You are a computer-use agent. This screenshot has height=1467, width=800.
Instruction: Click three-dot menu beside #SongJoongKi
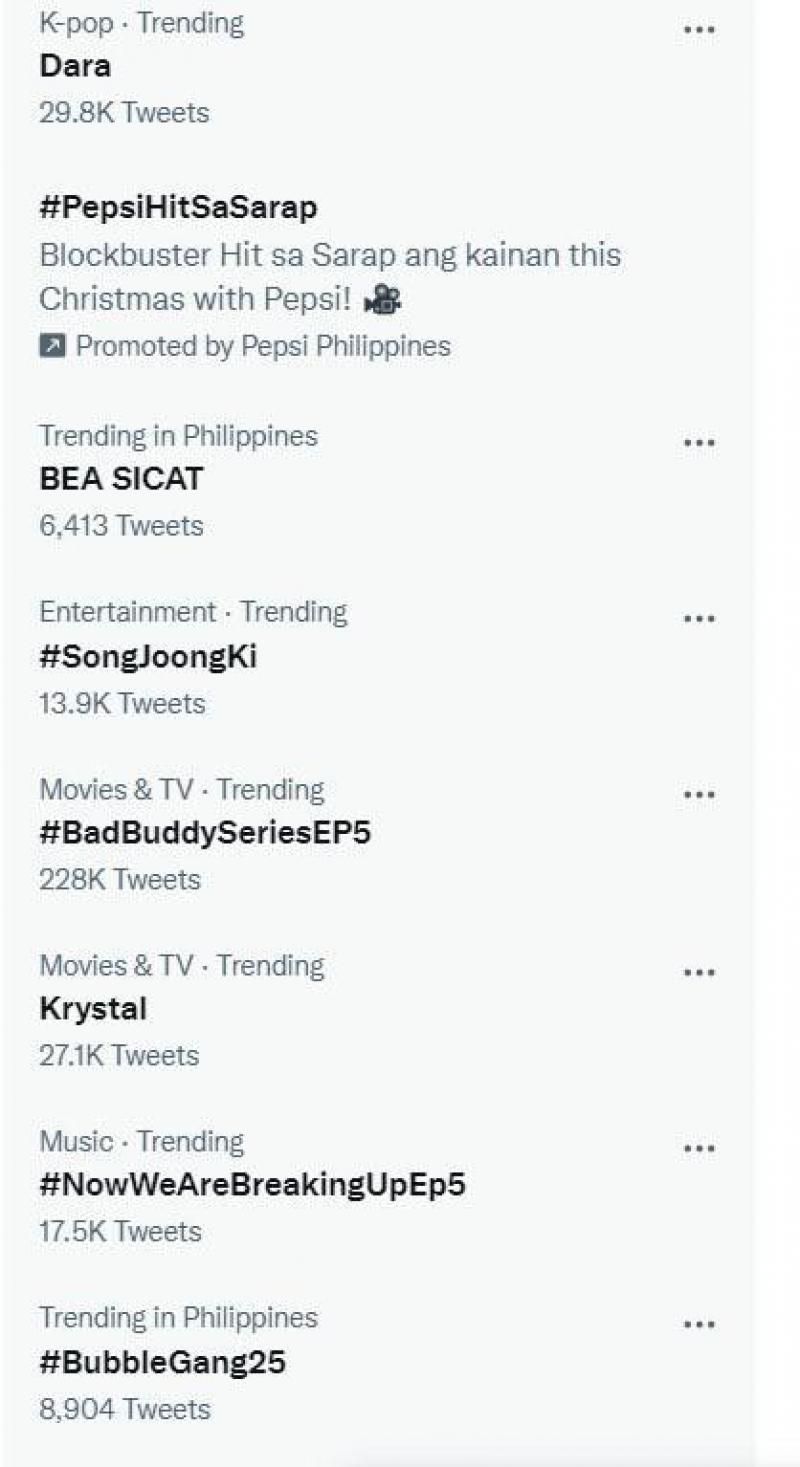point(698,619)
